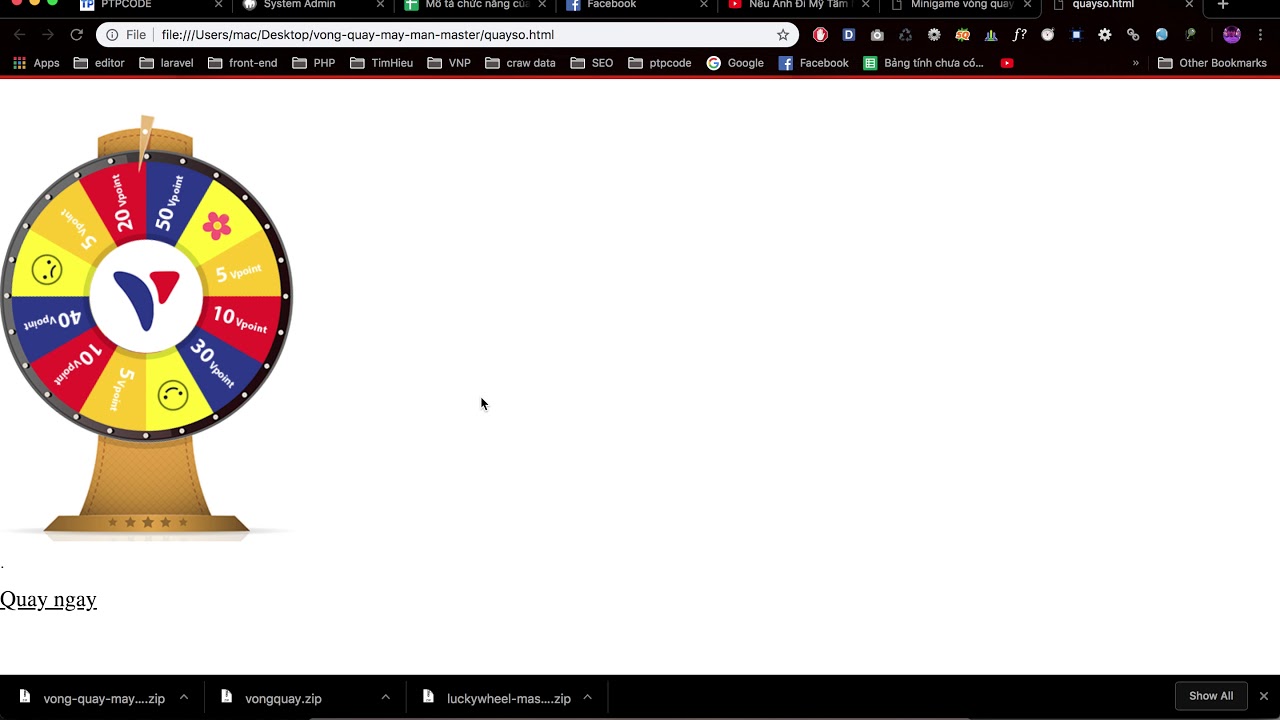Open Chrome's three-dot menu

point(1260,35)
